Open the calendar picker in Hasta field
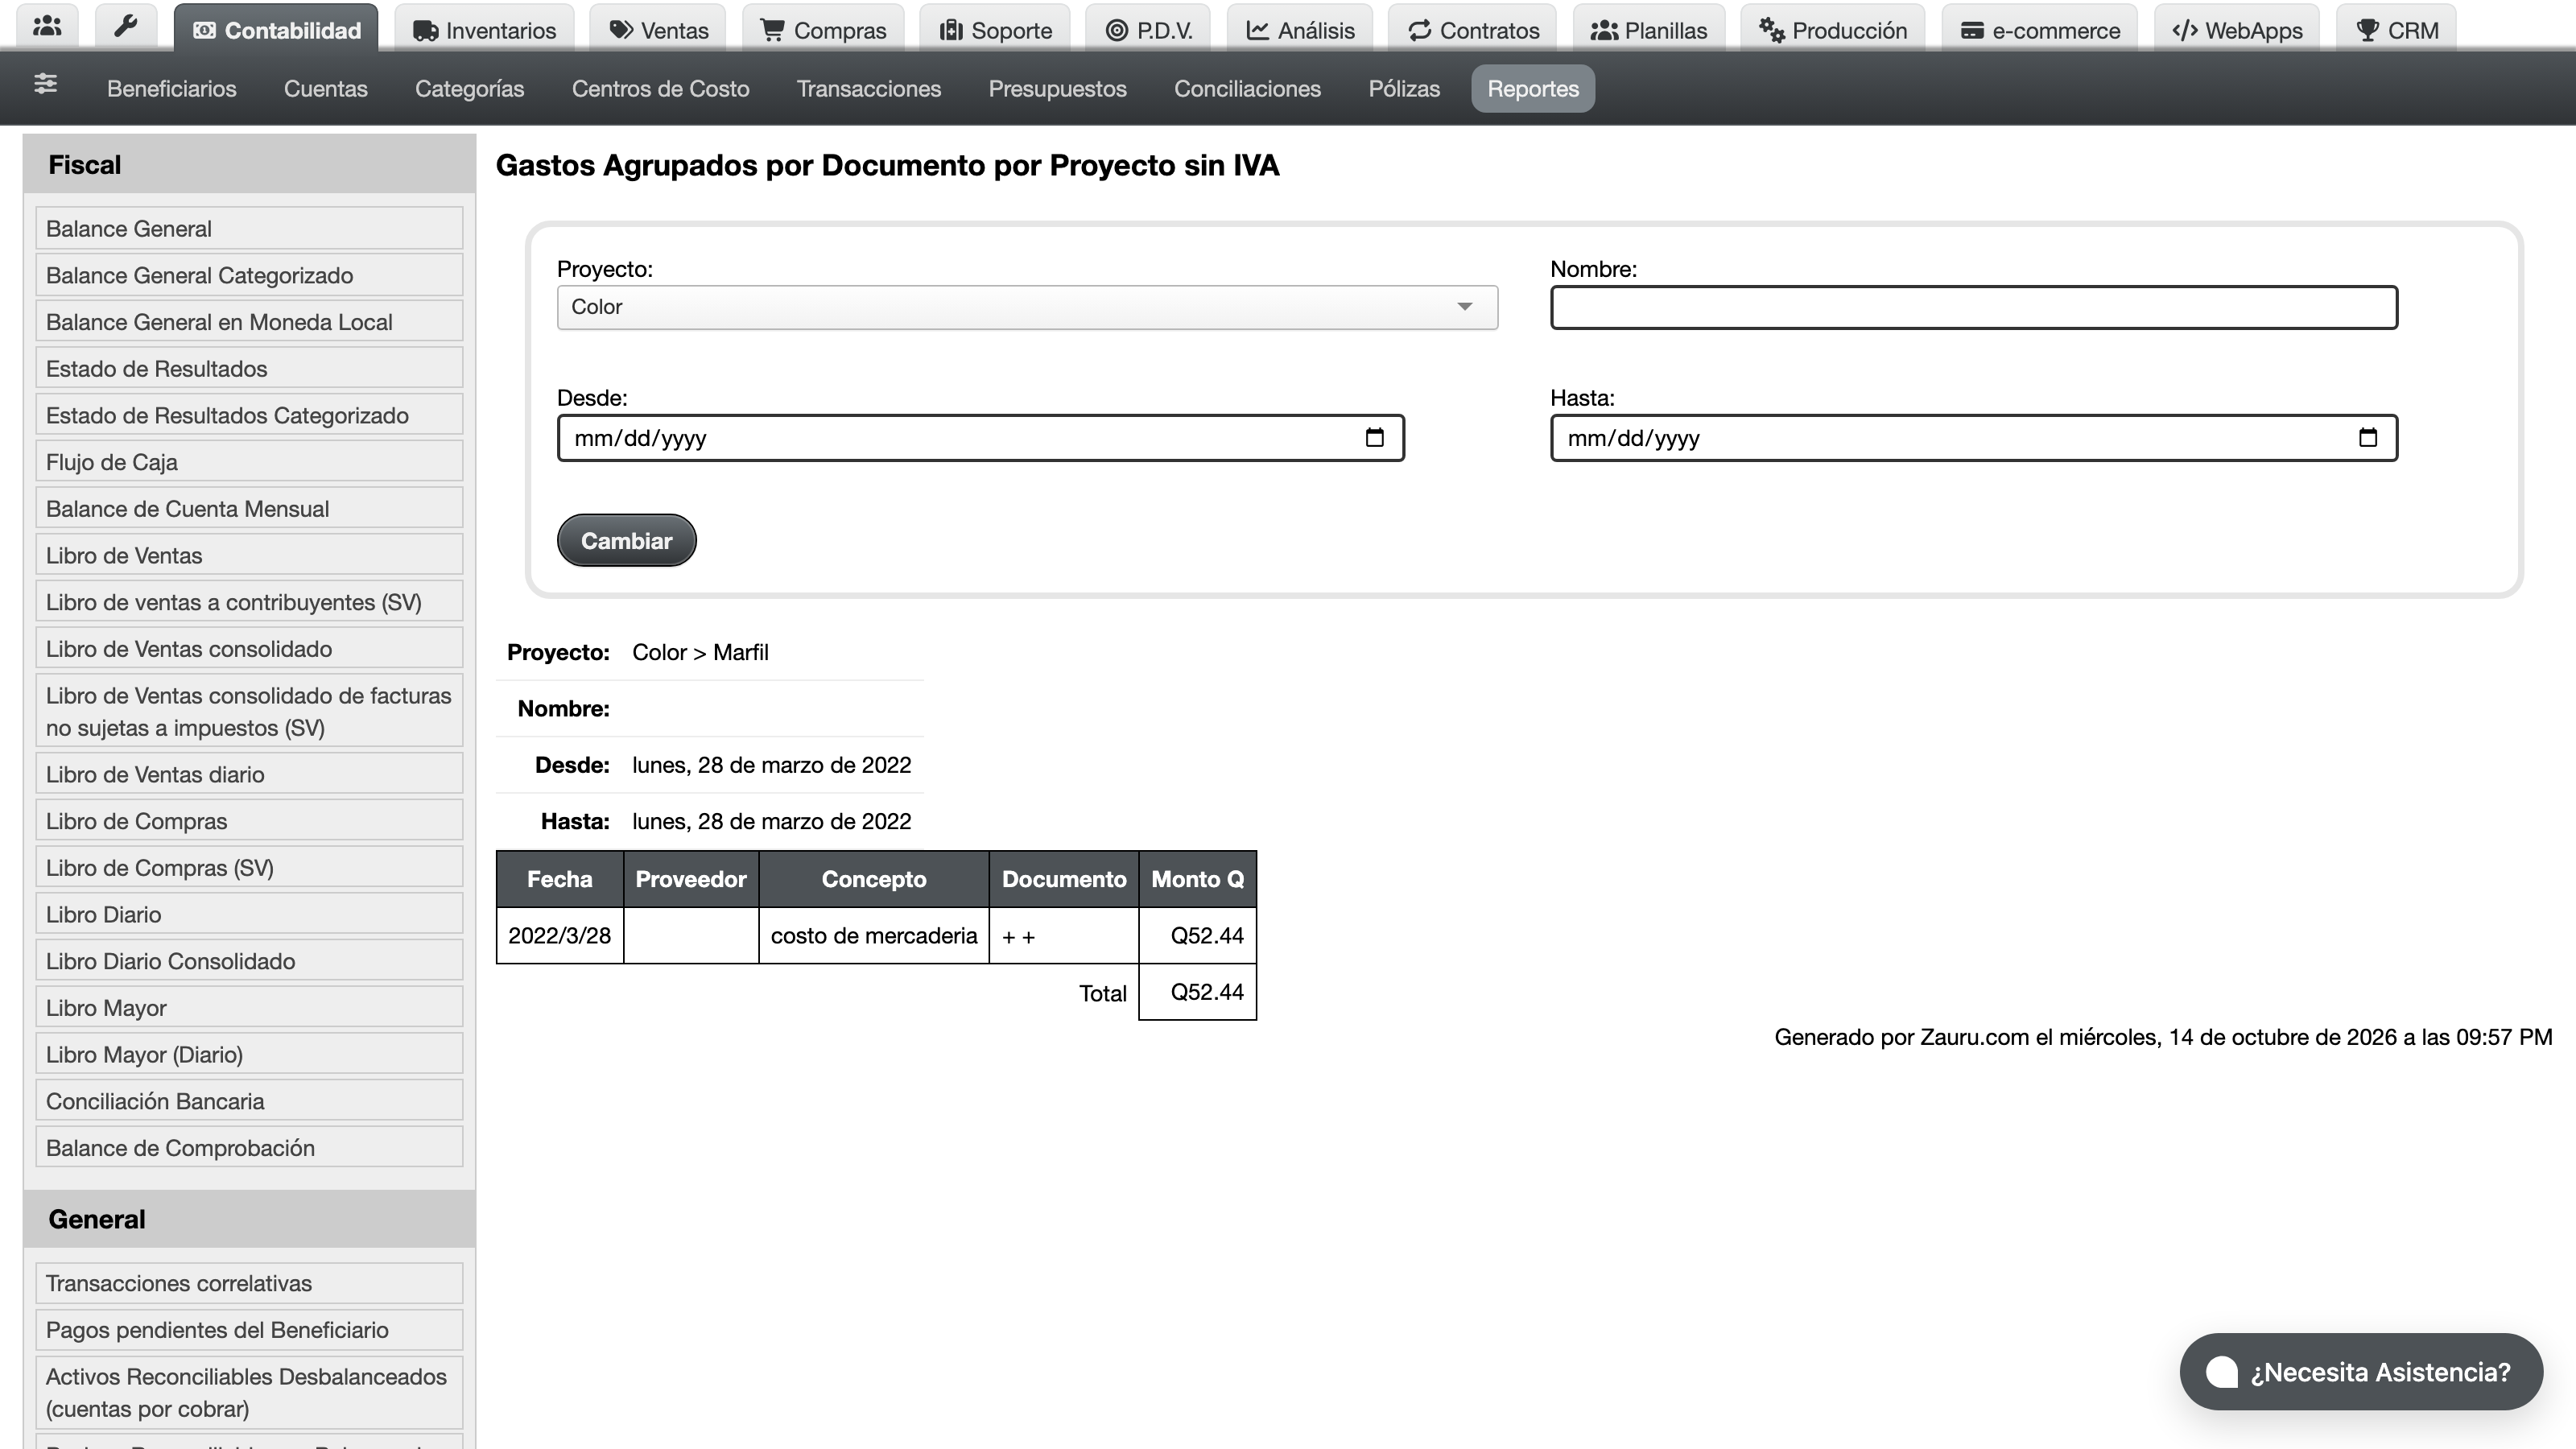Image resolution: width=2576 pixels, height=1449 pixels. click(2367, 437)
